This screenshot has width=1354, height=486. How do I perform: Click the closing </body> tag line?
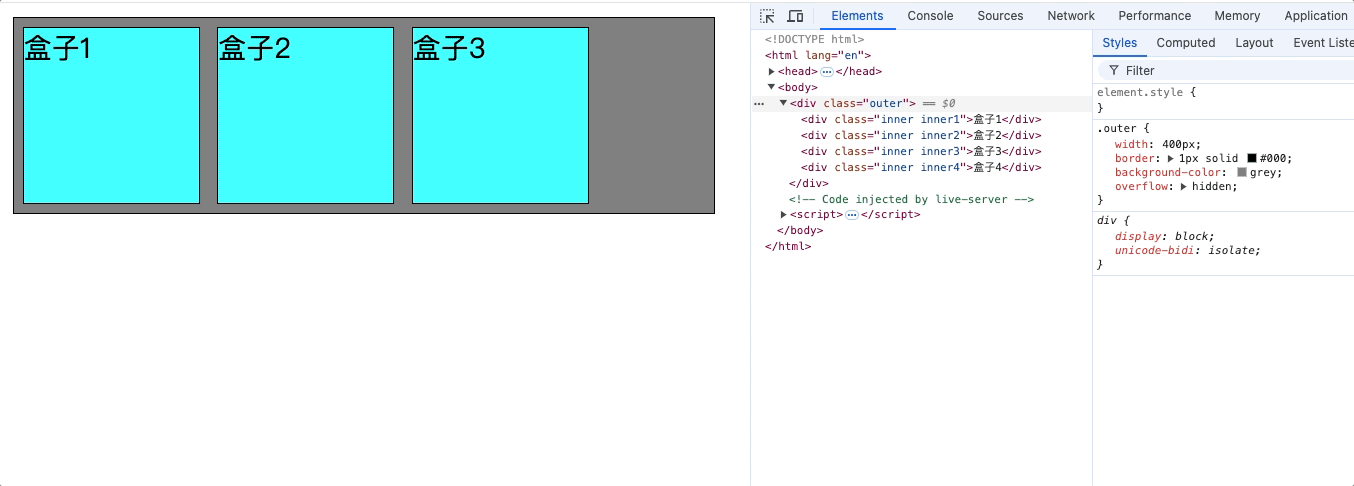tap(800, 231)
